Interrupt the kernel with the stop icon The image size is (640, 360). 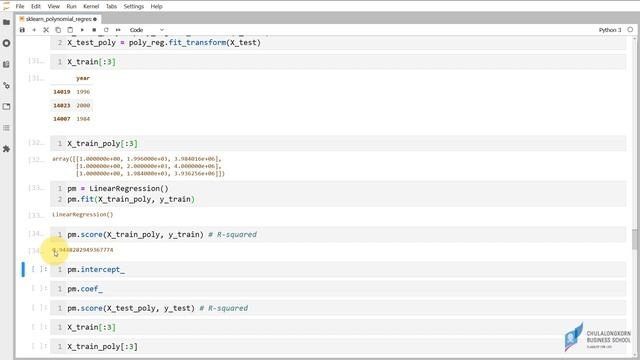coord(94,30)
